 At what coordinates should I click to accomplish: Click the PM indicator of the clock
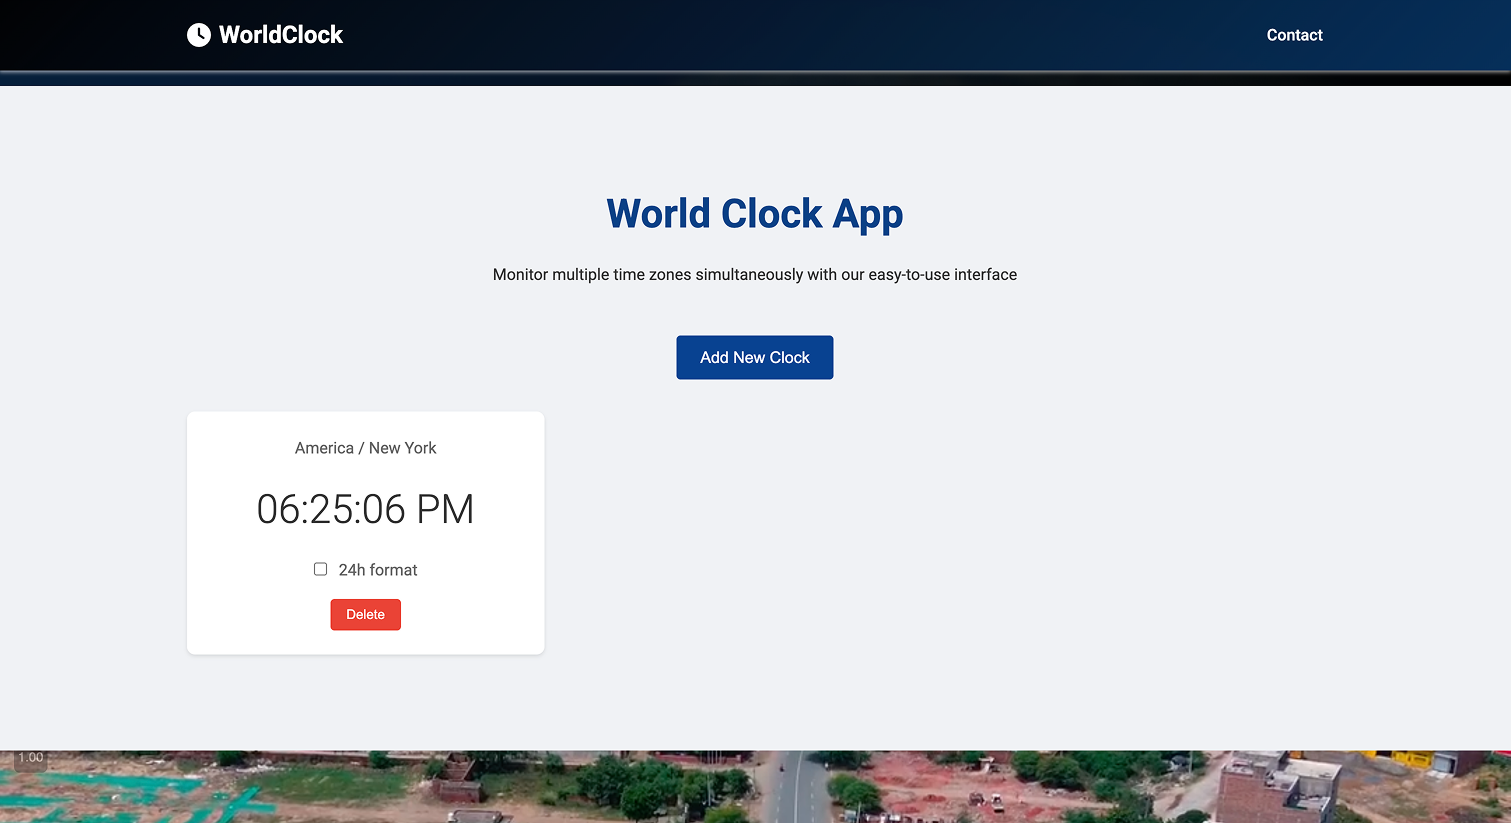(445, 509)
